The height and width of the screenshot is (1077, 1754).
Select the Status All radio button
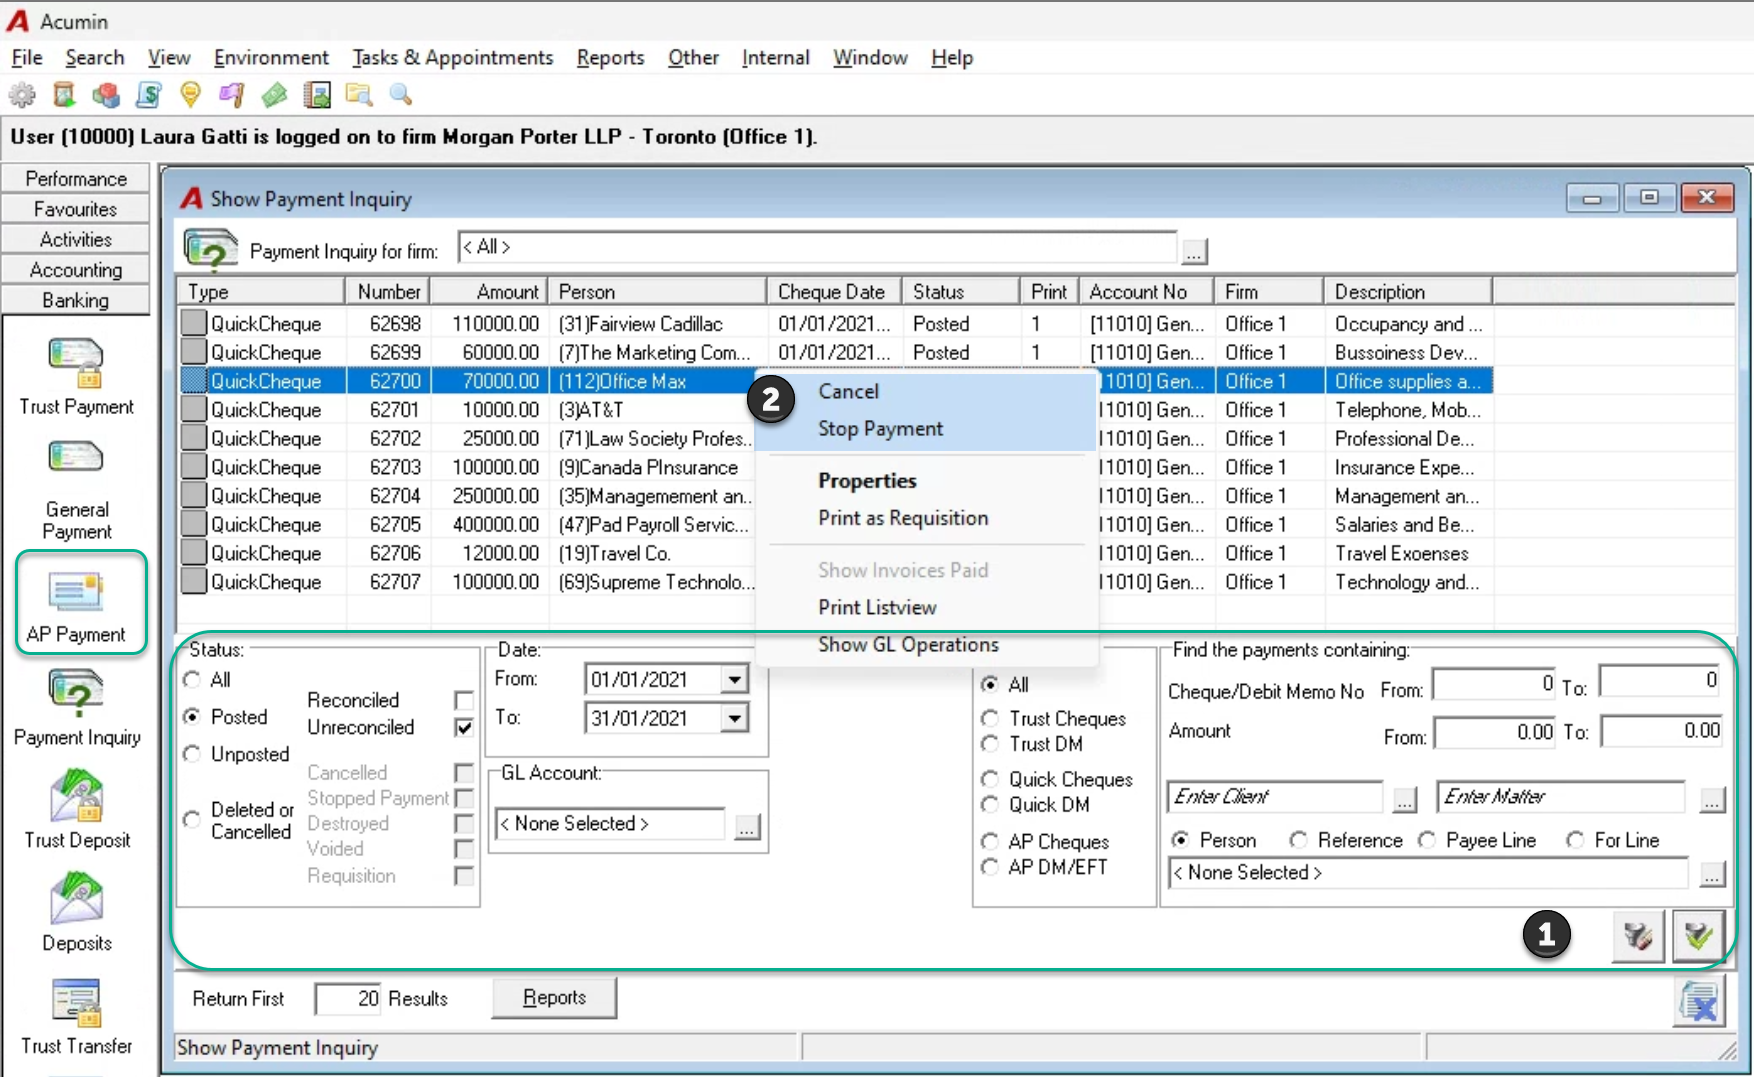pyautogui.click(x=192, y=680)
